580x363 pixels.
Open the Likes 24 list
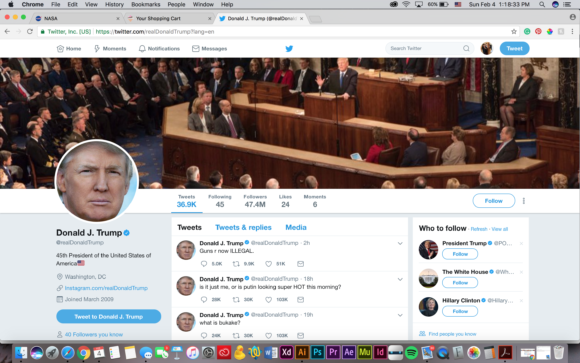coord(285,201)
